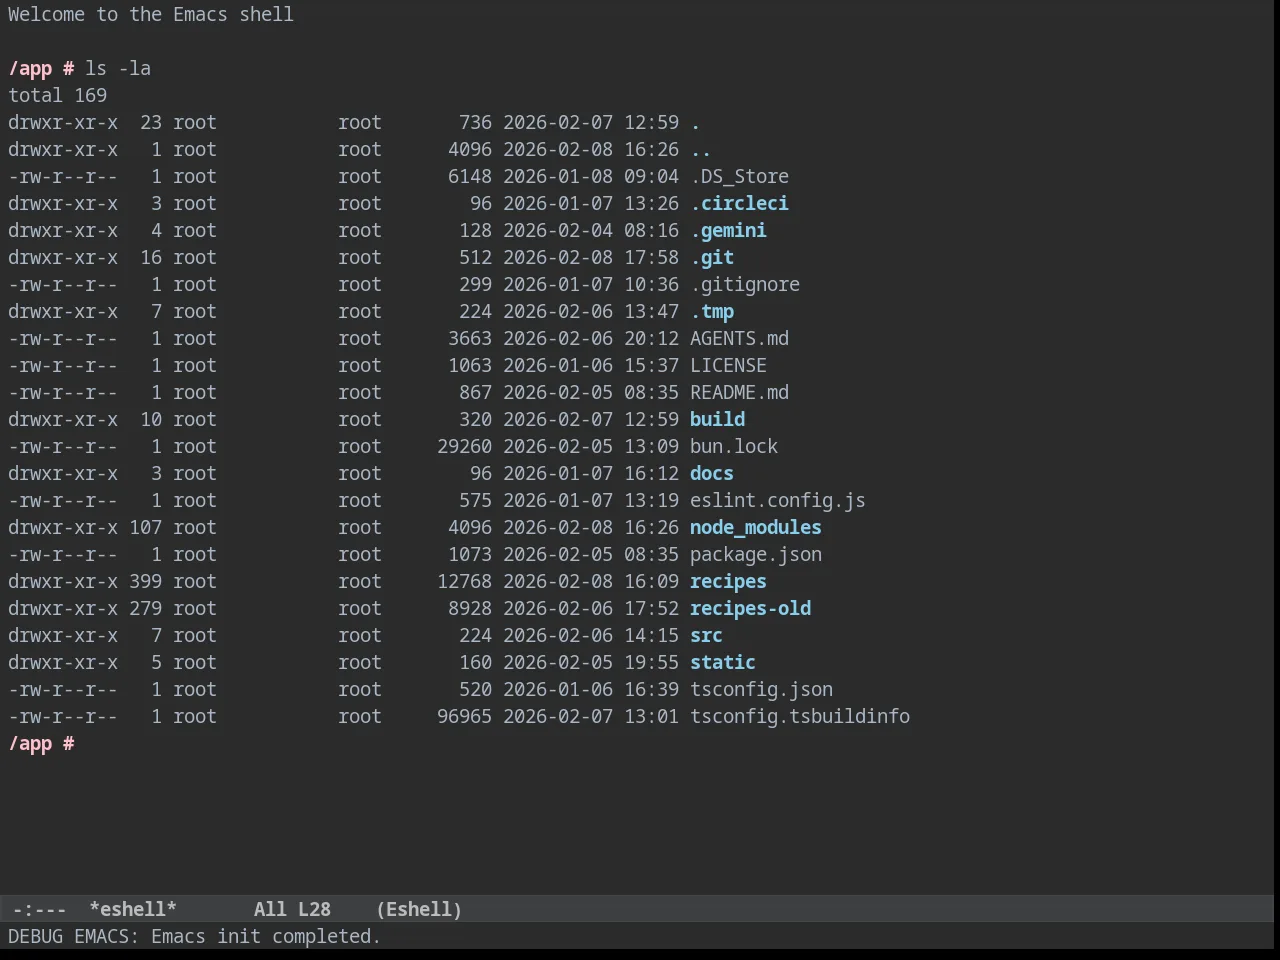Click the docs directory name
This screenshot has width=1280, height=960.
(712, 473)
